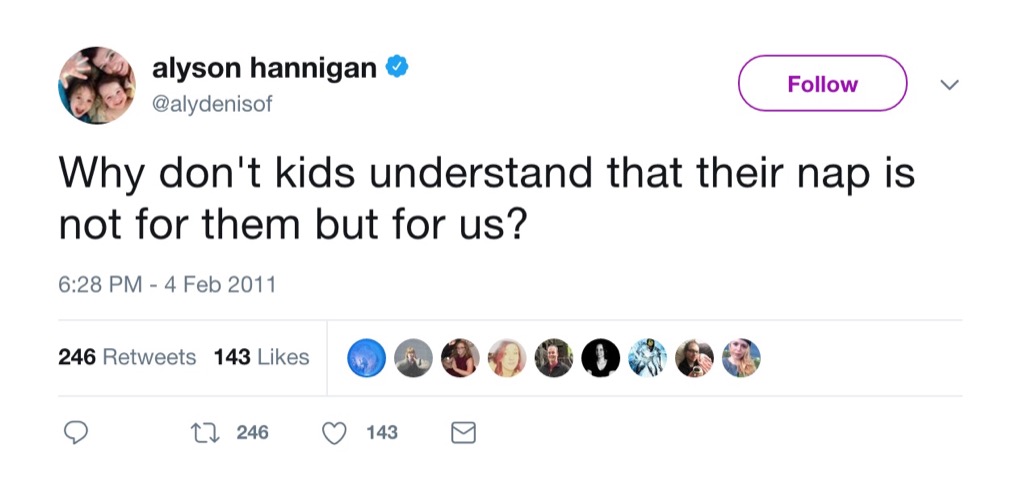Open the liker avatar of man in dark shirt
The height and width of the screenshot is (484, 1024).
(553, 358)
